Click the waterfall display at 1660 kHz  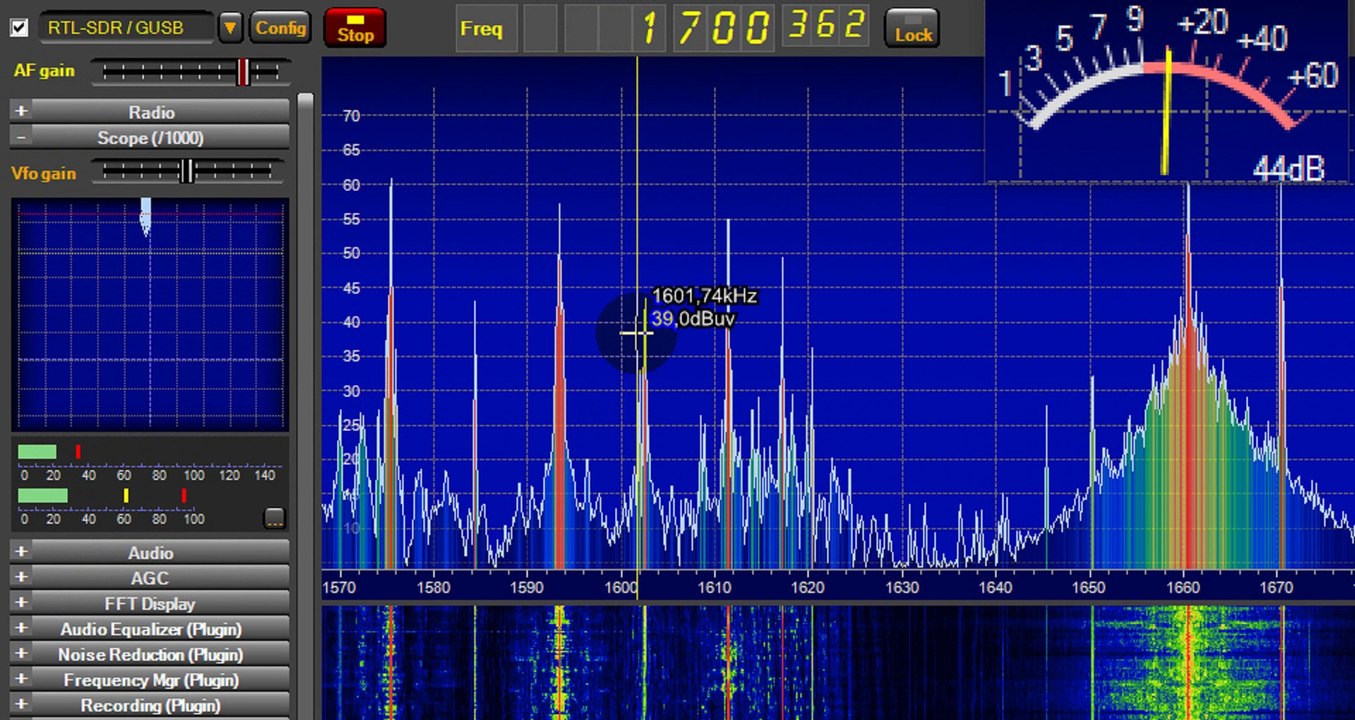point(1187,662)
